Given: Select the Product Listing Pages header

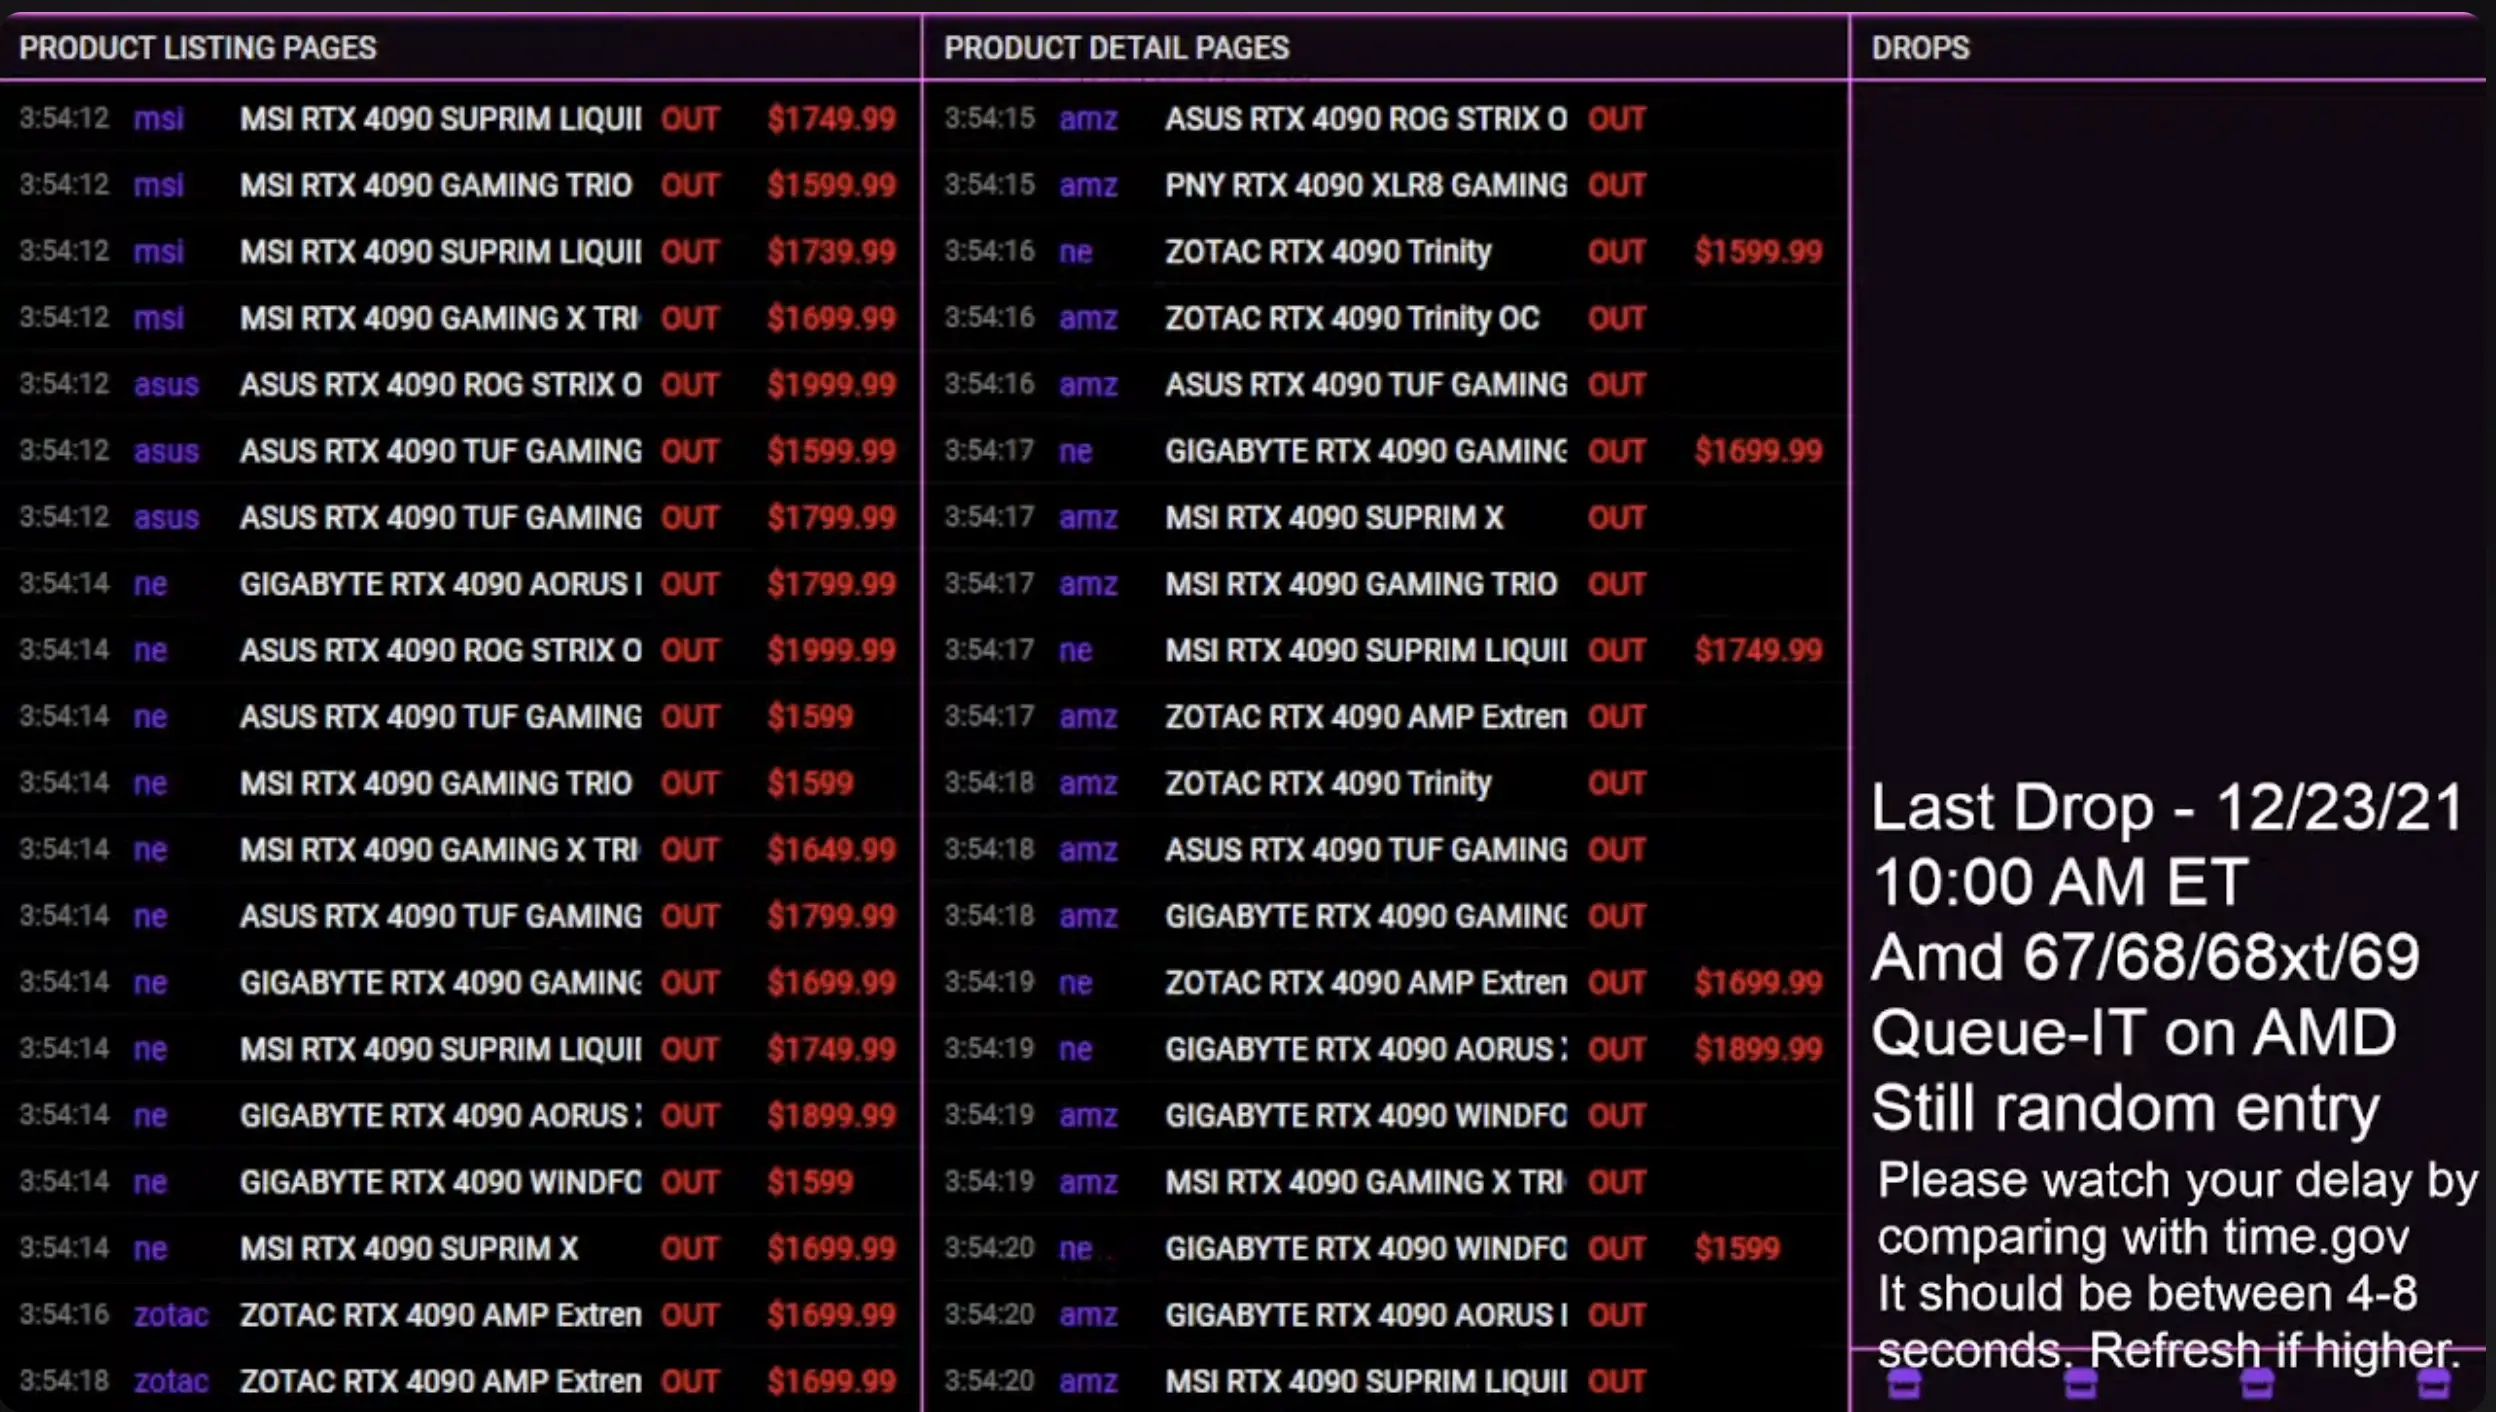Looking at the screenshot, I should [x=197, y=48].
